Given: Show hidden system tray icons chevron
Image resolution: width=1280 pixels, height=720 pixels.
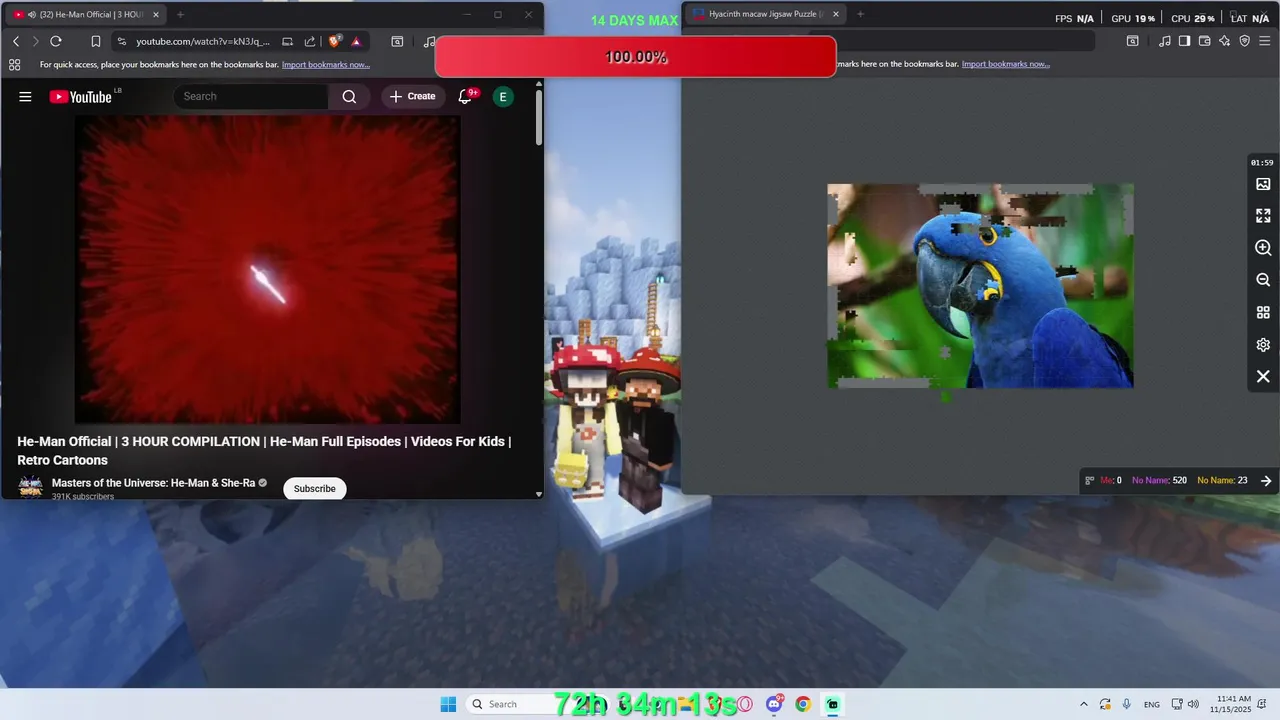Looking at the screenshot, I should pyautogui.click(x=1083, y=705).
